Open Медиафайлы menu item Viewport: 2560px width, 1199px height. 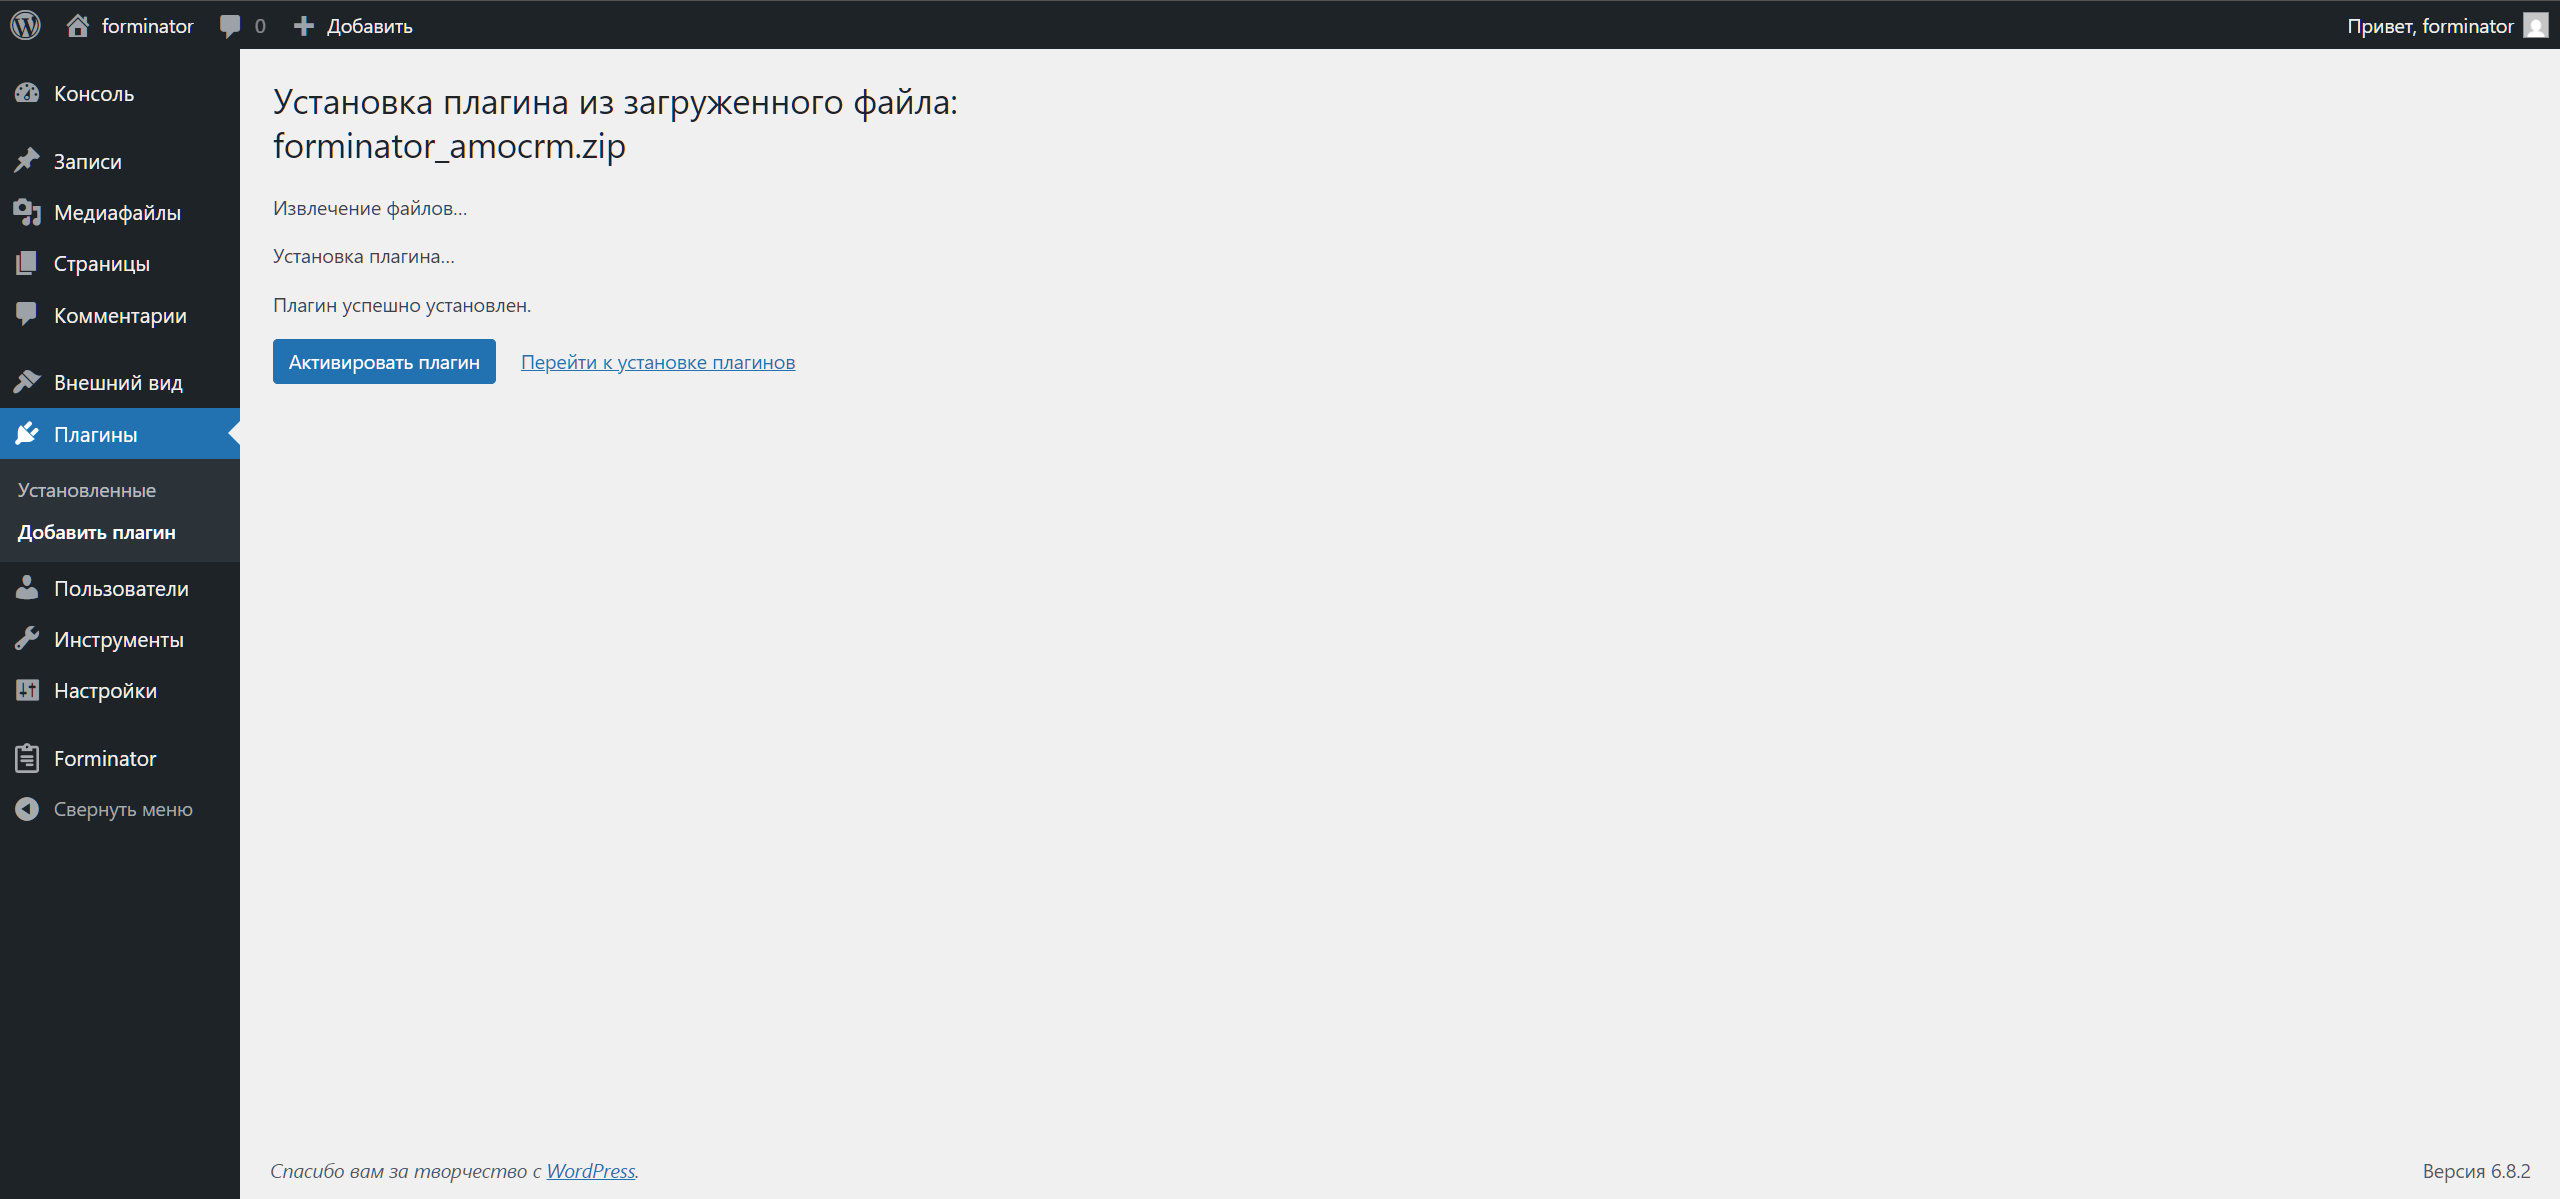(120, 212)
